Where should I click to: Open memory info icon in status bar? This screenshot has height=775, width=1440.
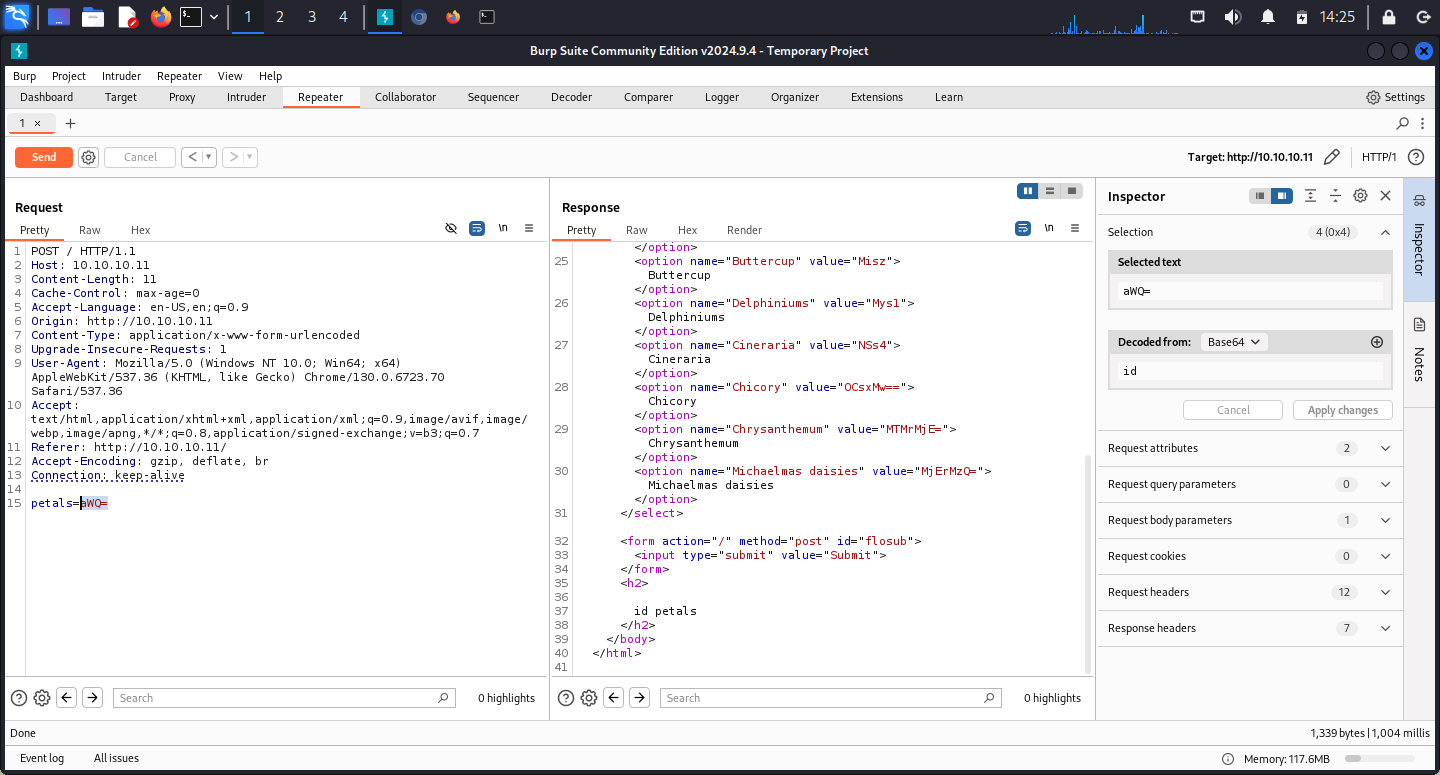pyautogui.click(x=1228, y=759)
